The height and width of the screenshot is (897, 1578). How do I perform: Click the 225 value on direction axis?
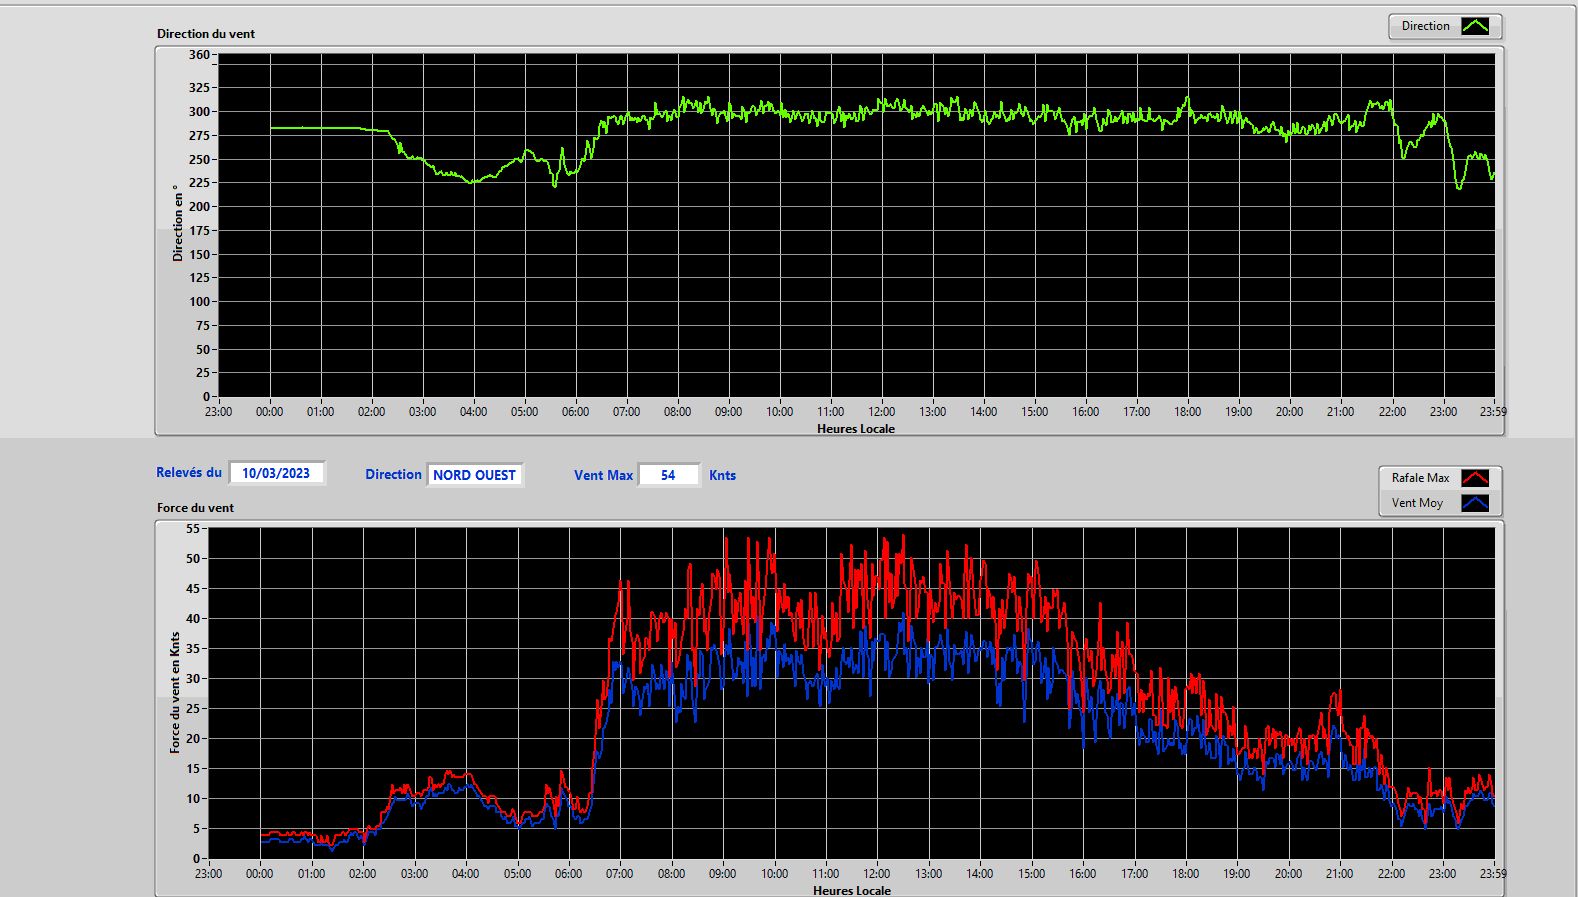pyautogui.click(x=199, y=182)
